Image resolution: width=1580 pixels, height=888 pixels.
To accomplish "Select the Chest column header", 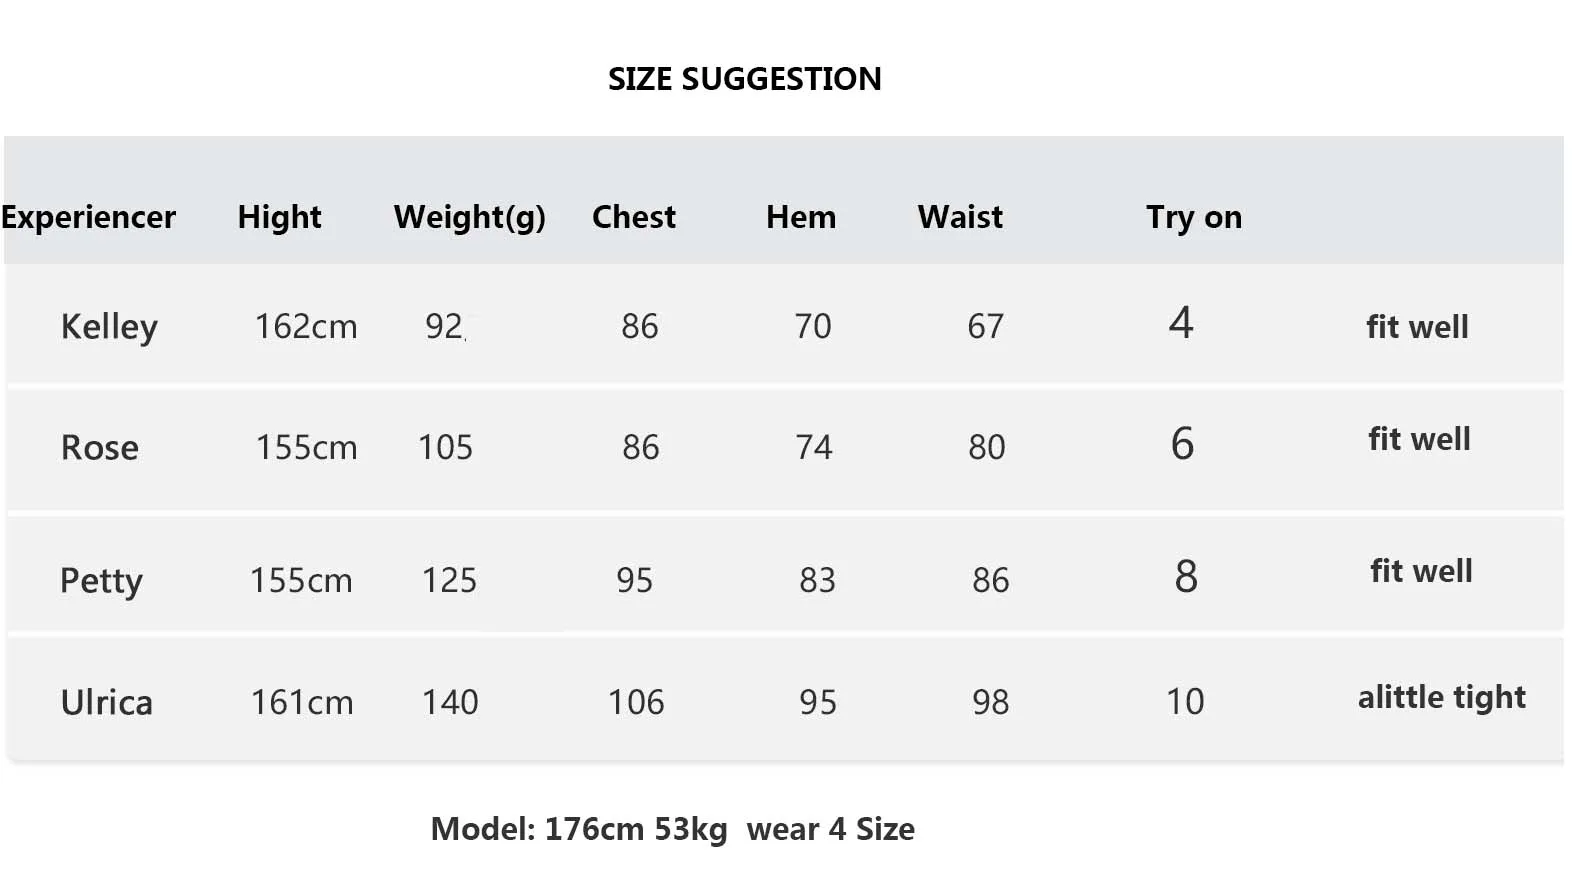I will click(x=633, y=217).
